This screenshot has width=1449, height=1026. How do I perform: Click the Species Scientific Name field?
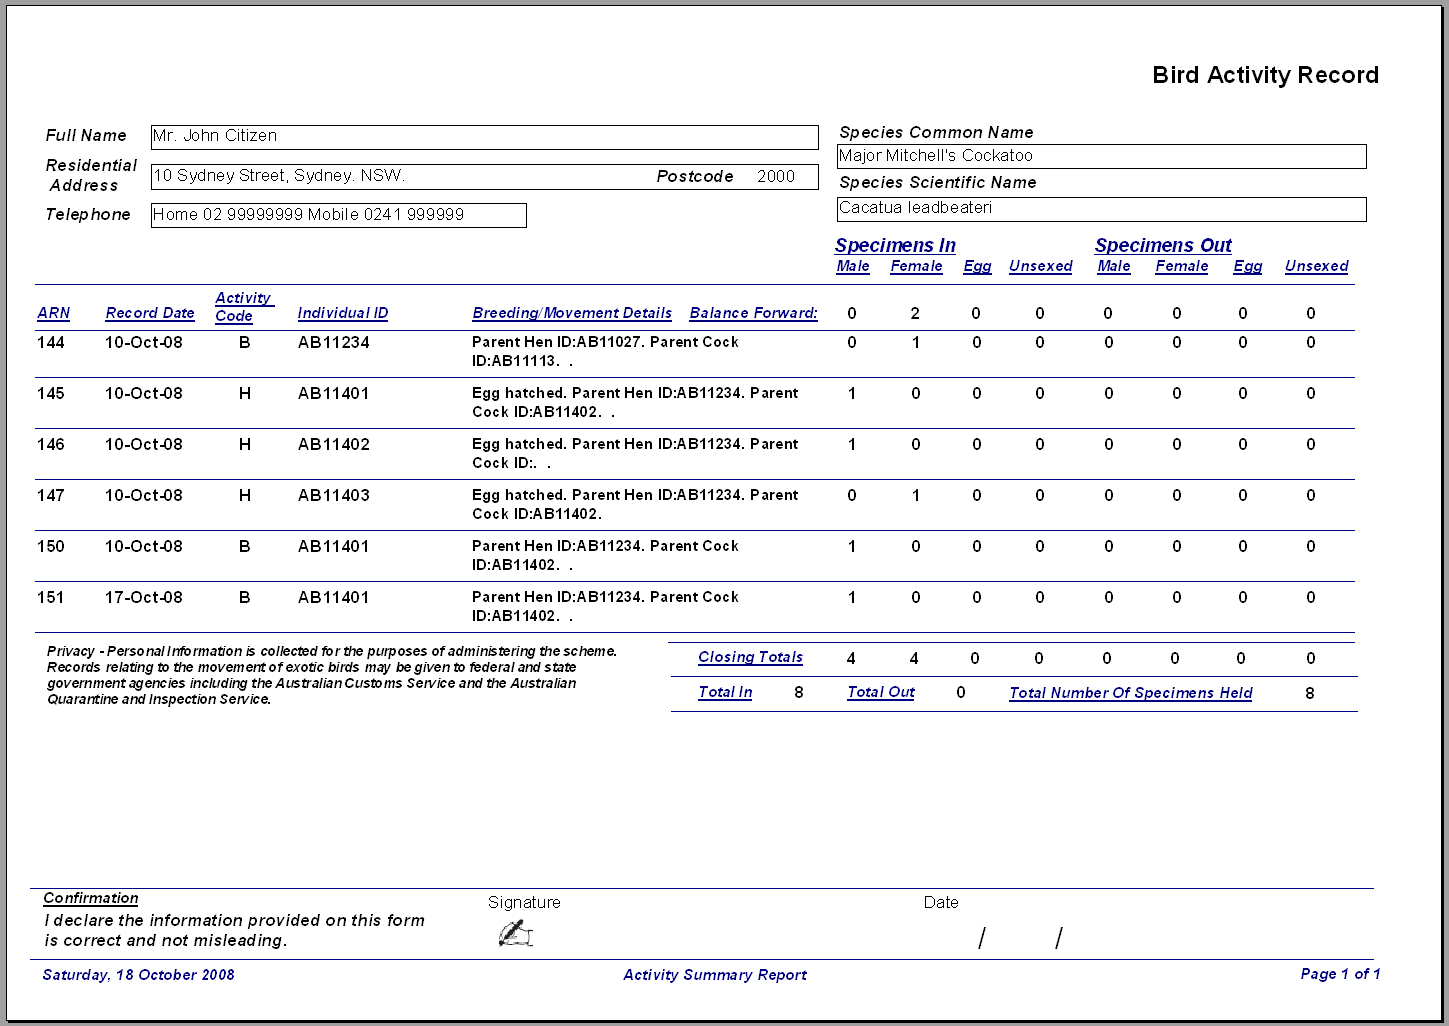[x=1102, y=209]
